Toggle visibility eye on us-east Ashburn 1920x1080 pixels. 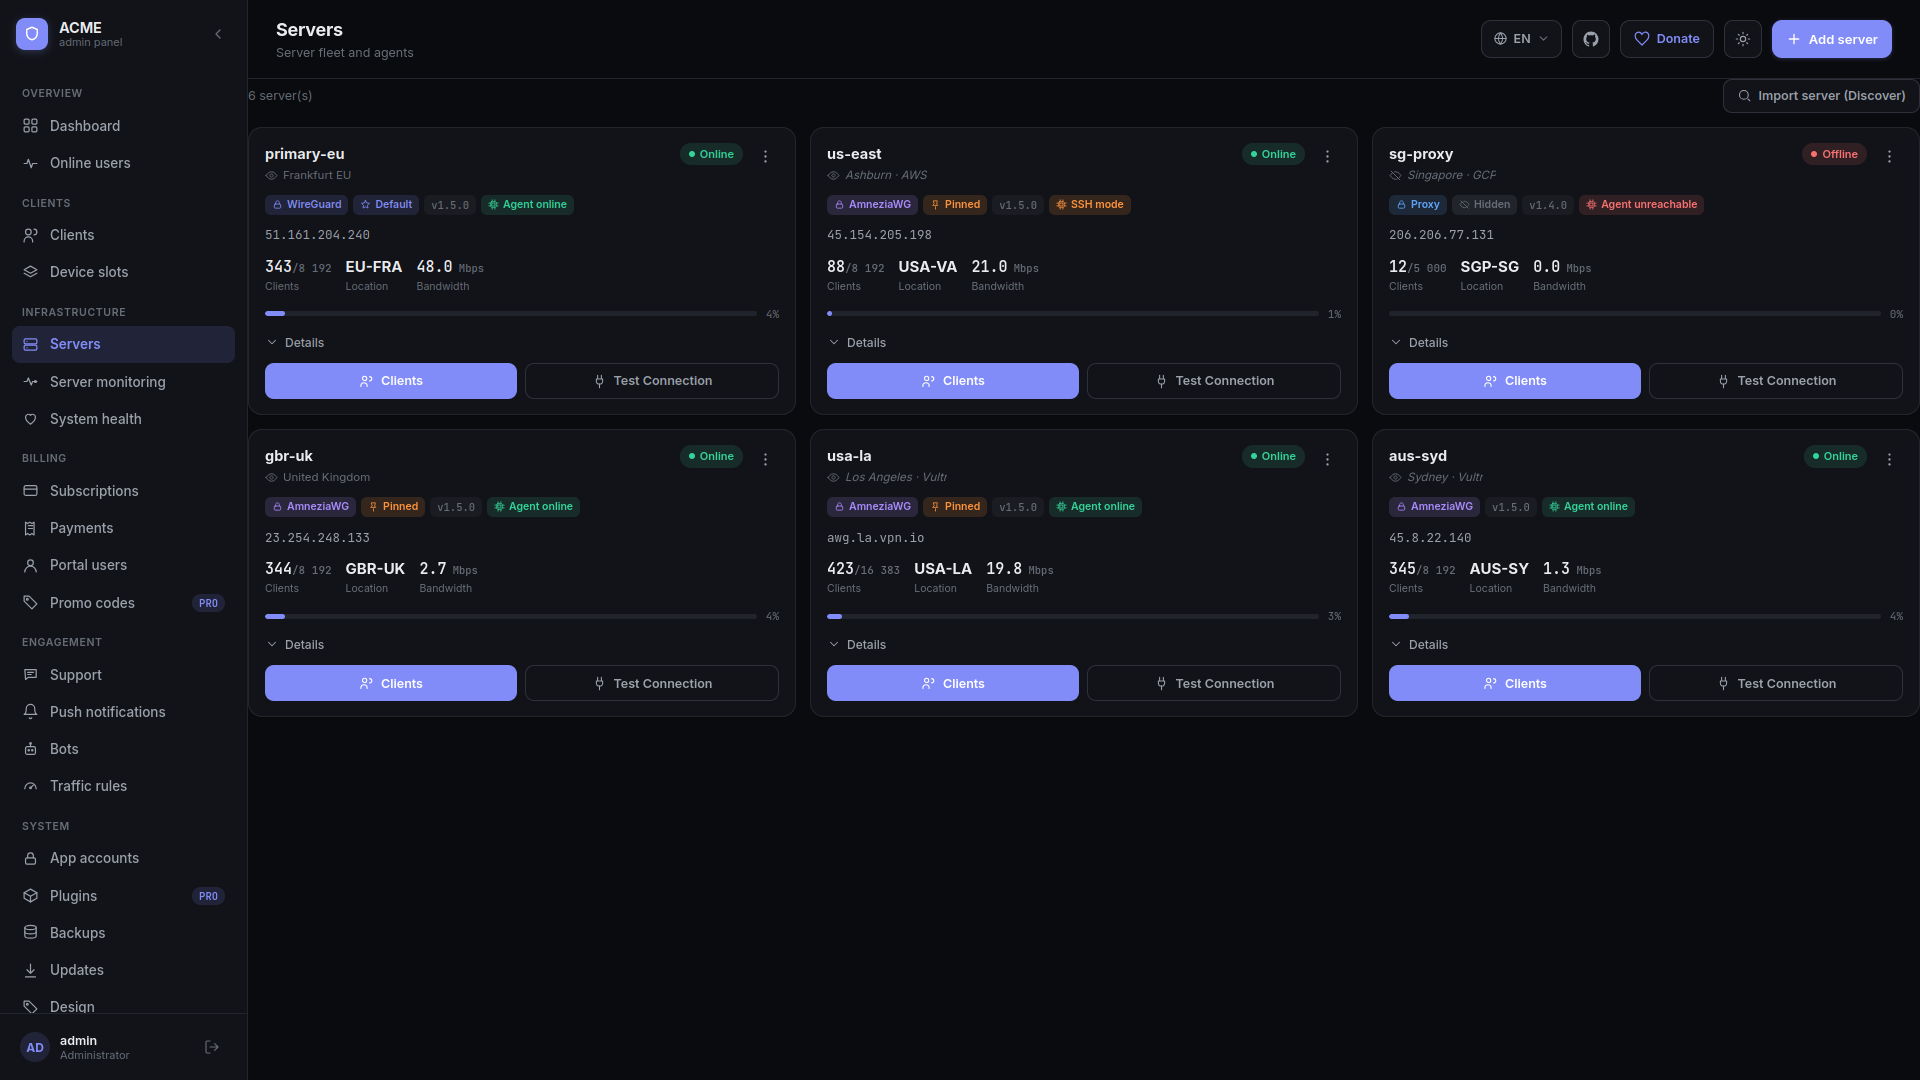[x=833, y=176]
